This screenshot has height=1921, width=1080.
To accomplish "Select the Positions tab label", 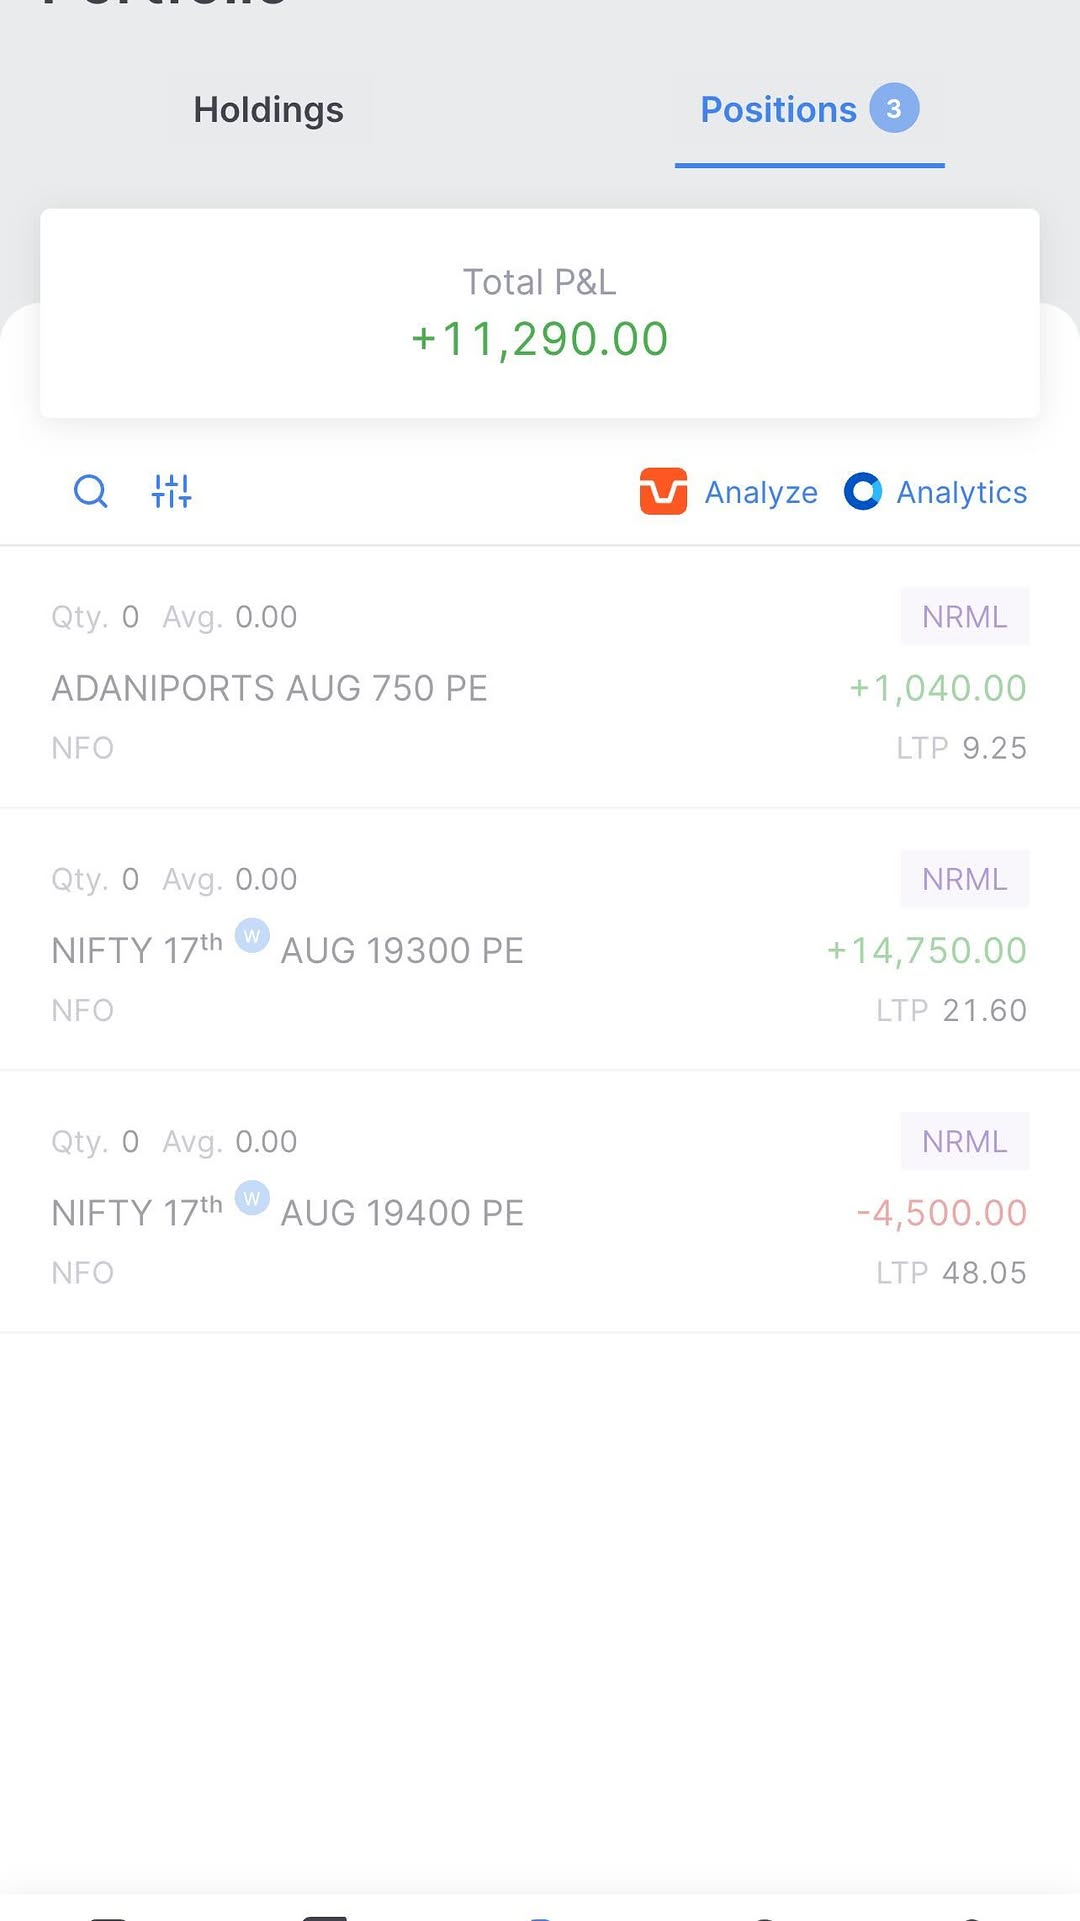I will (778, 110).
